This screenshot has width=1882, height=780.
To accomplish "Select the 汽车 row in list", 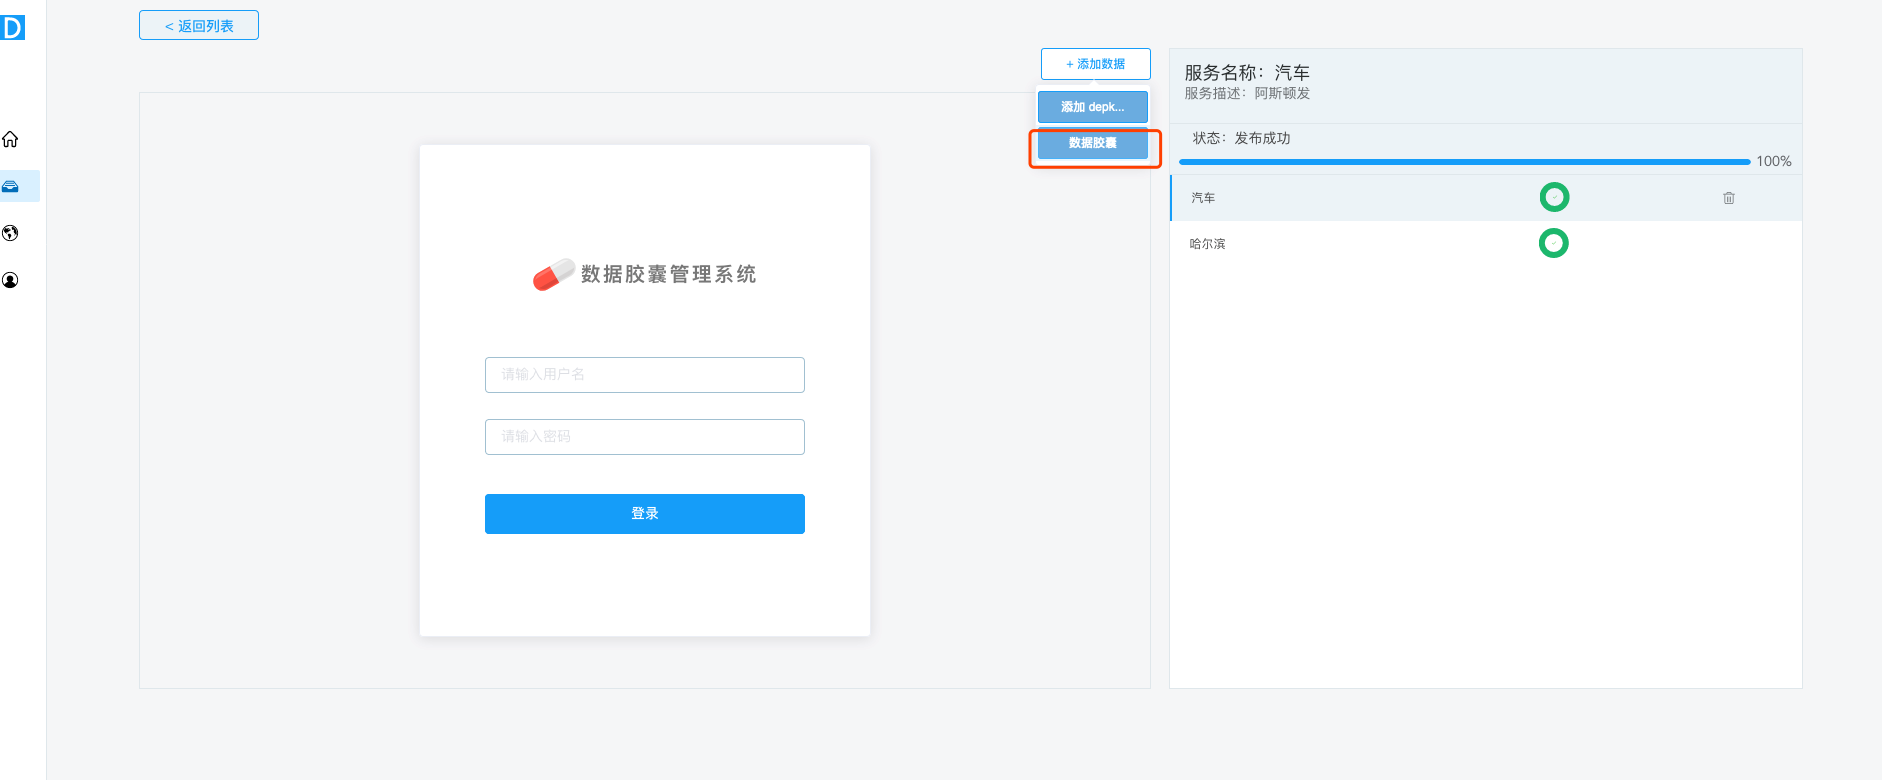I will click(x=1486, y=198).
